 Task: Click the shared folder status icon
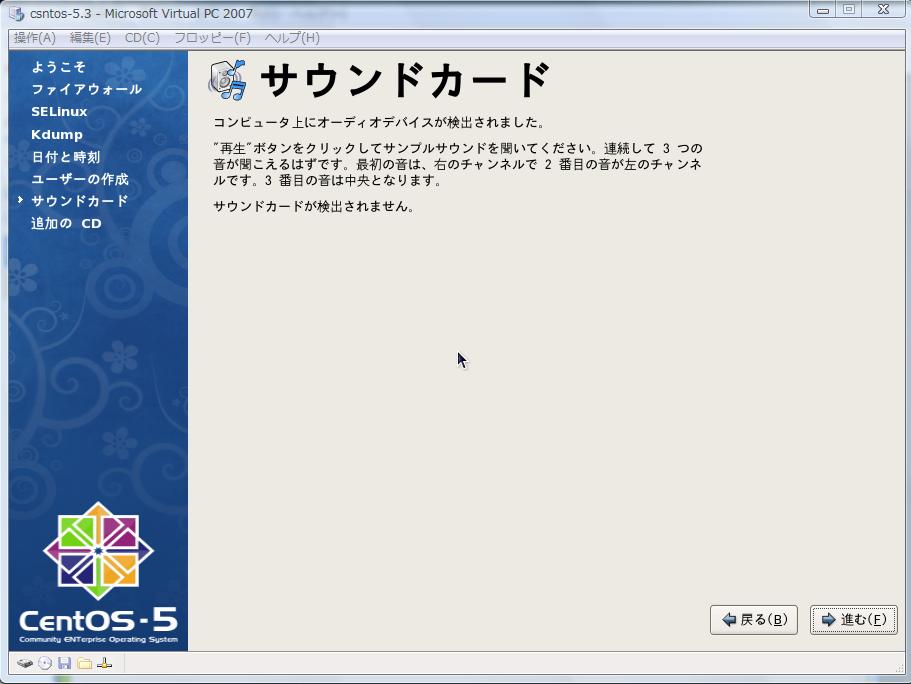click(x=85, y=663)
